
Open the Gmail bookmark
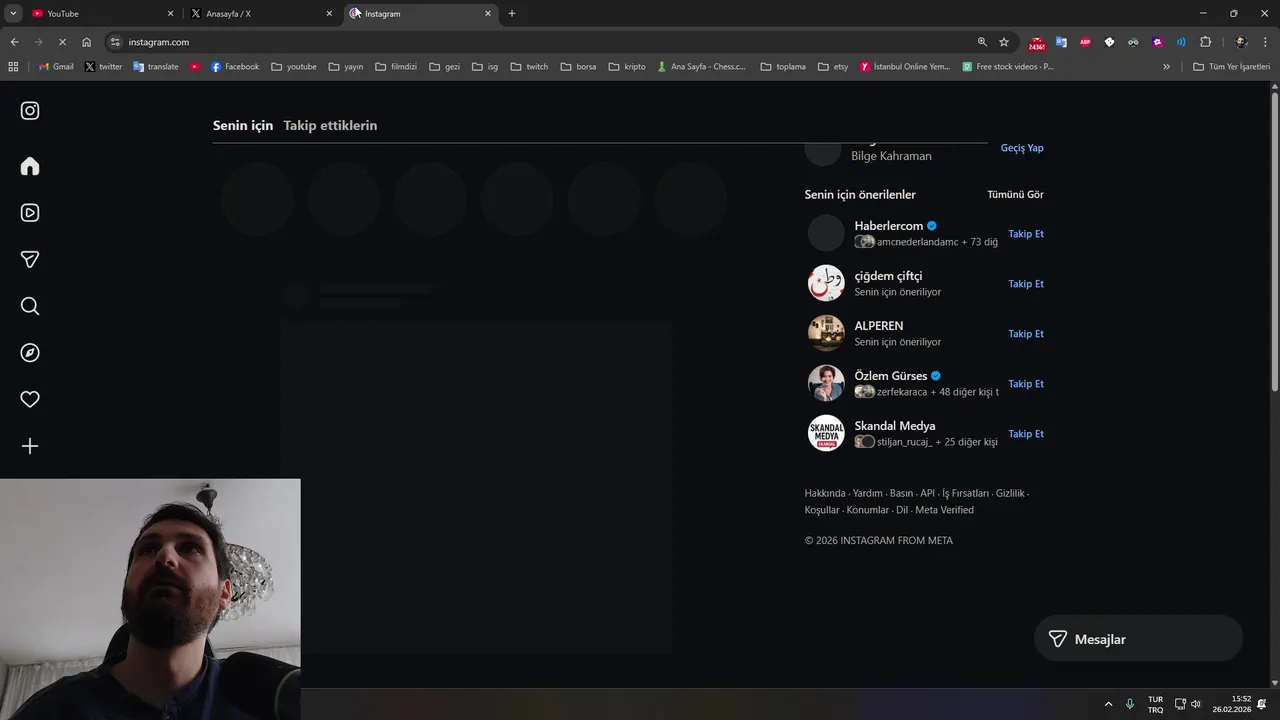click(x=56, y=67)
